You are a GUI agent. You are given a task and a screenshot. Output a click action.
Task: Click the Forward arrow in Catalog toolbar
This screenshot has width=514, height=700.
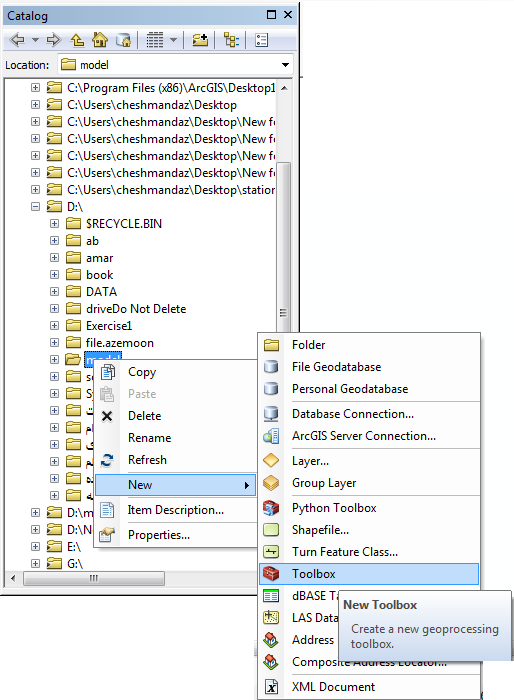pyautogui.click(x=54, y=40)
